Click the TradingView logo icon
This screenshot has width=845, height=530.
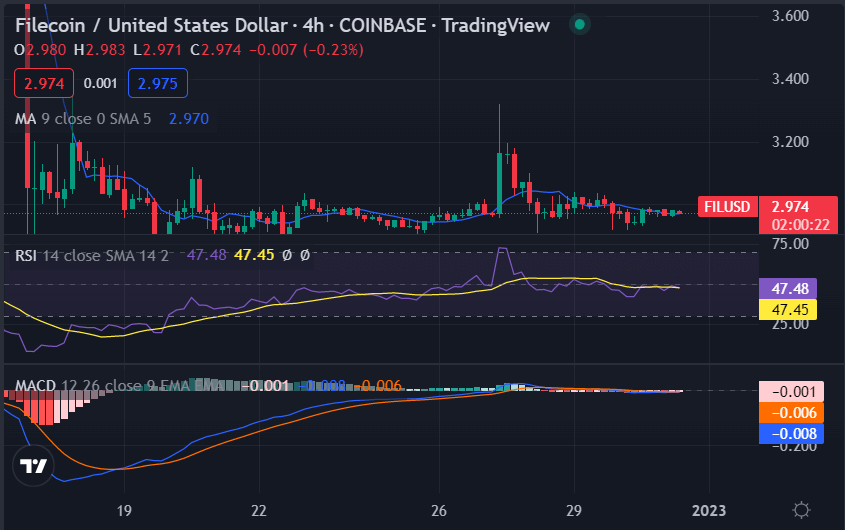click(x=33, y=465)
